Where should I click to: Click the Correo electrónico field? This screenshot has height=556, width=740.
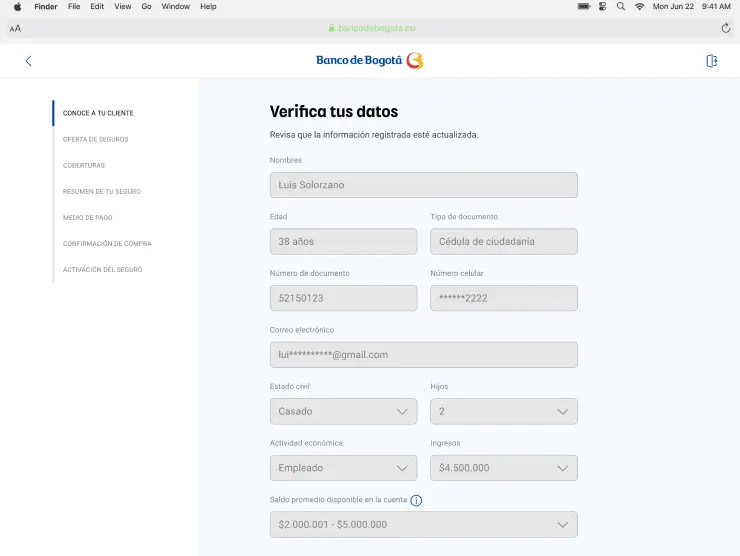coord(423,355)
